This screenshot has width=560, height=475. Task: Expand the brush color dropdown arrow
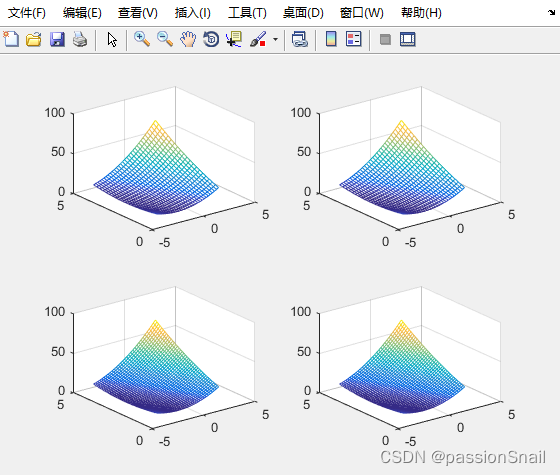275,39
